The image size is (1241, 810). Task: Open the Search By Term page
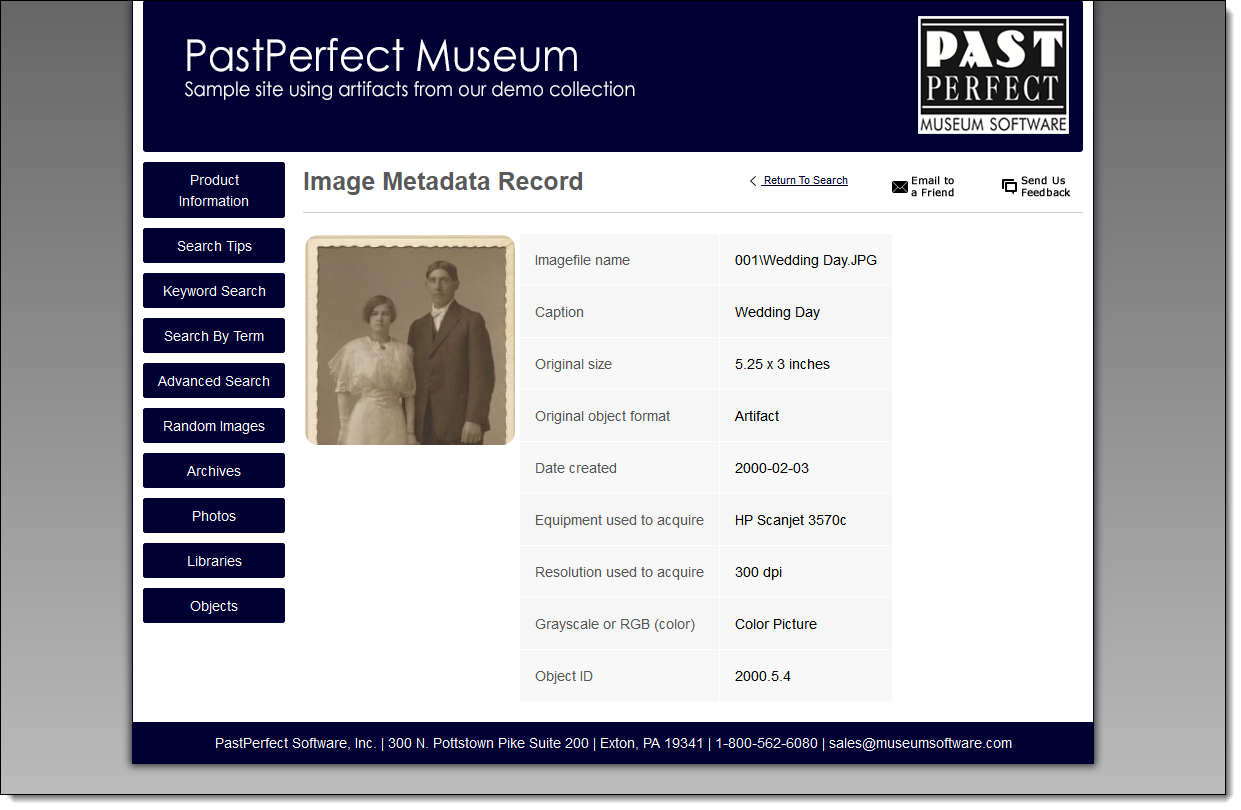(213, 335)
